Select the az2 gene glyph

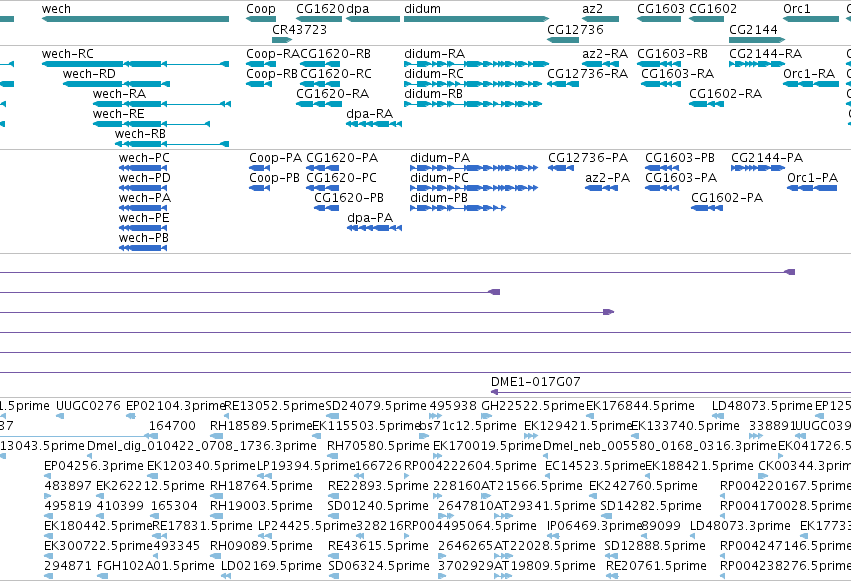pos(600,19)
